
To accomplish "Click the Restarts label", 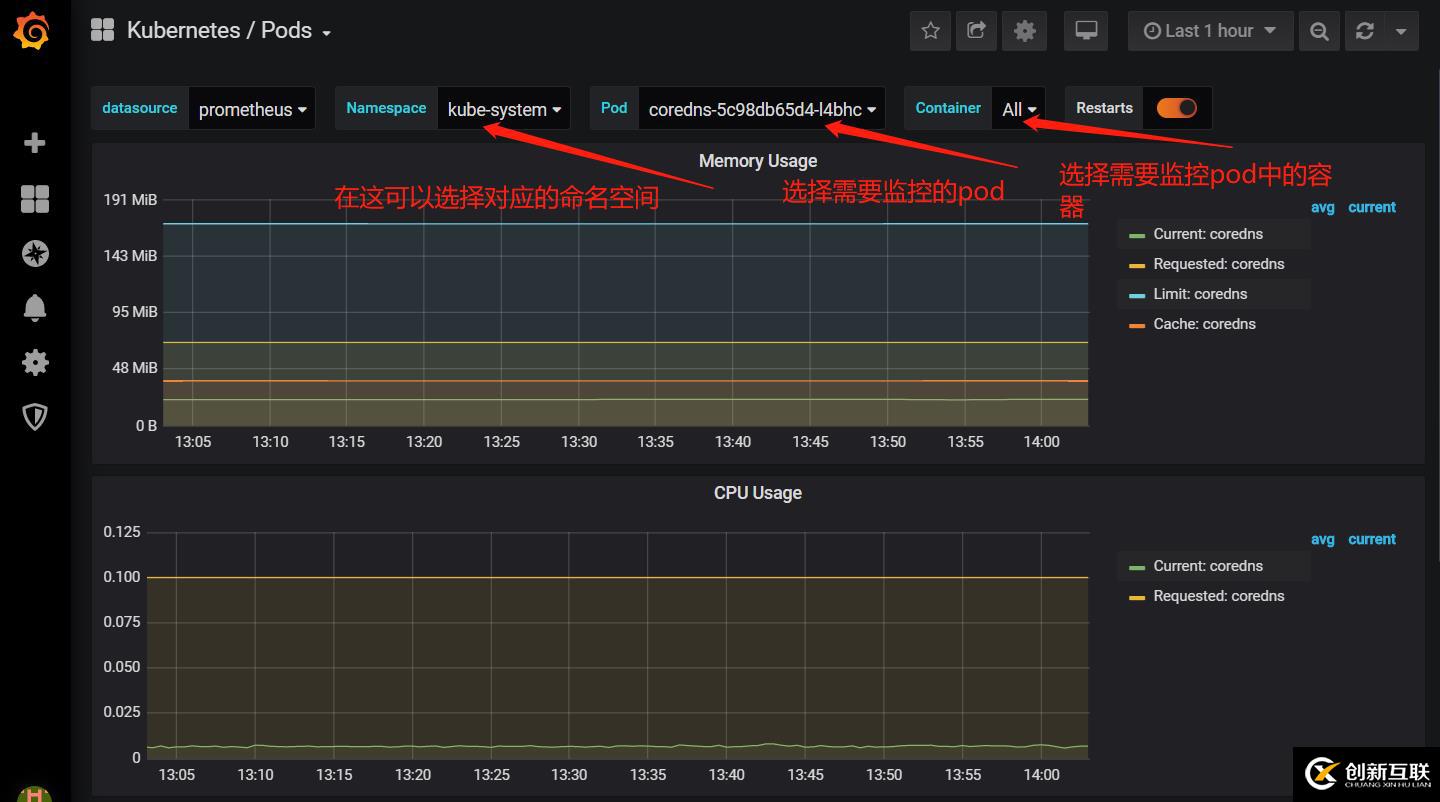I will (x=1104, y=108).
